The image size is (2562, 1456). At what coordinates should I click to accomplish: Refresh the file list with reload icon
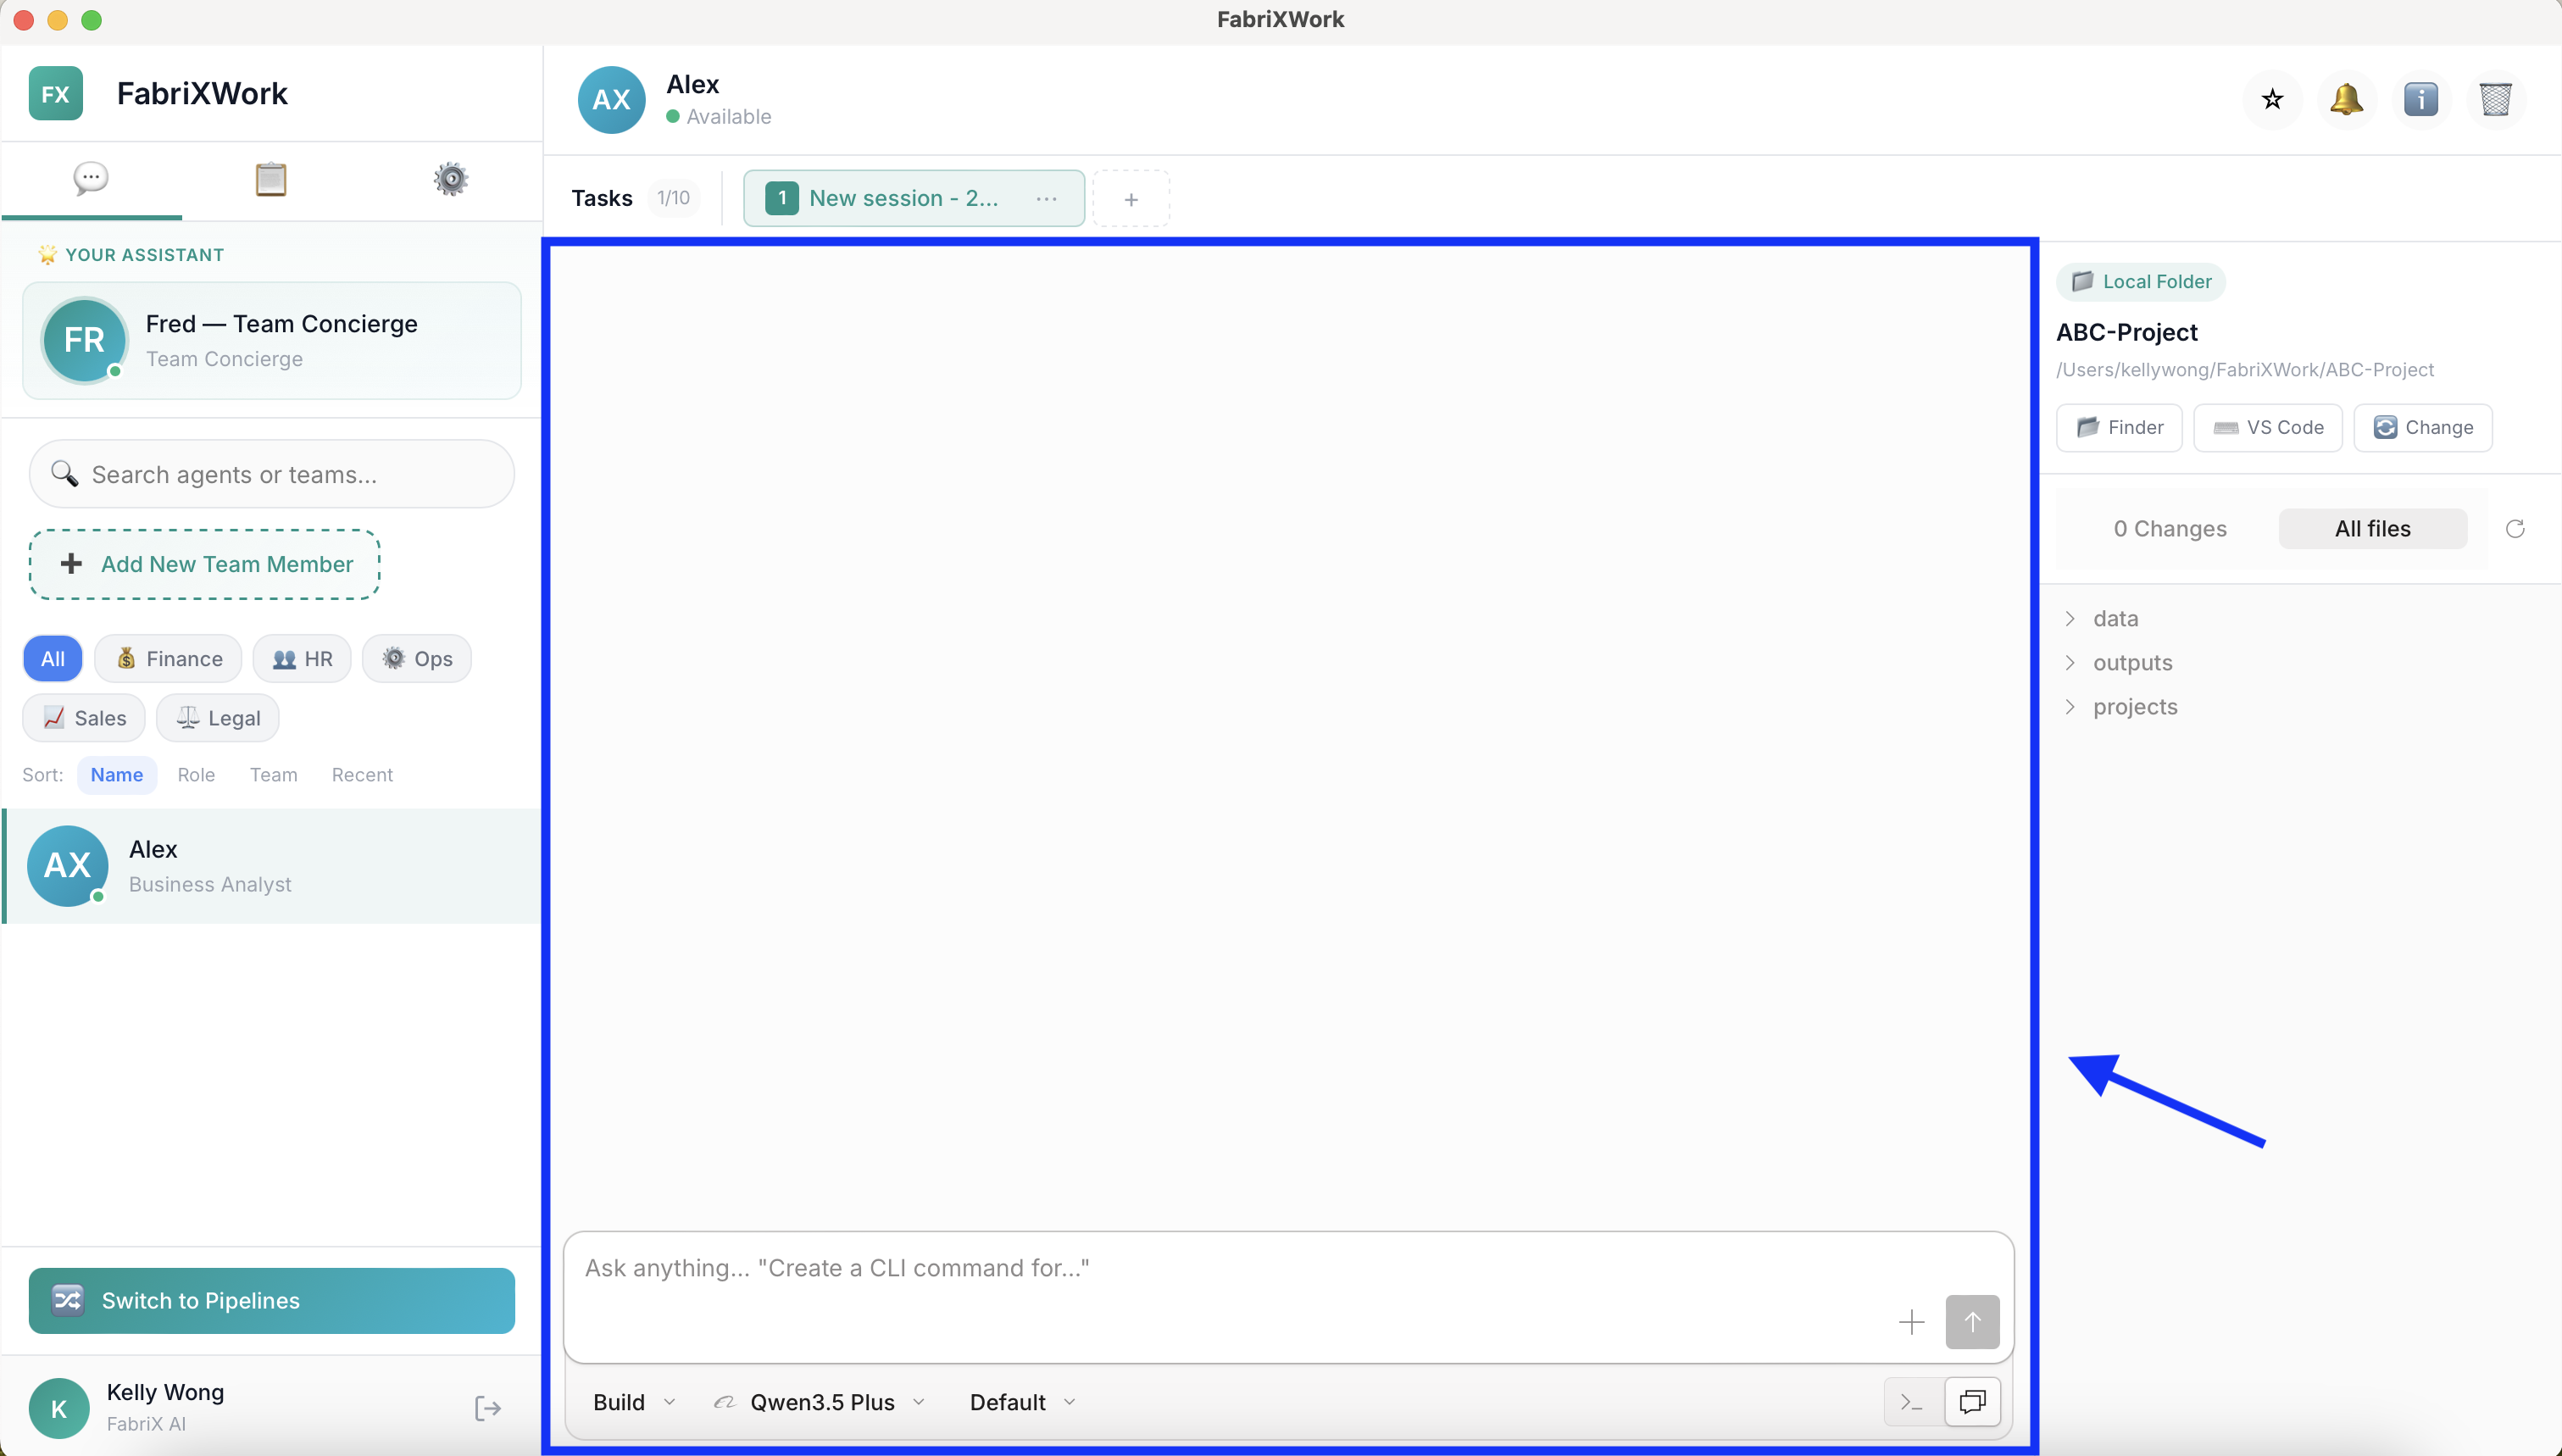2515,529
